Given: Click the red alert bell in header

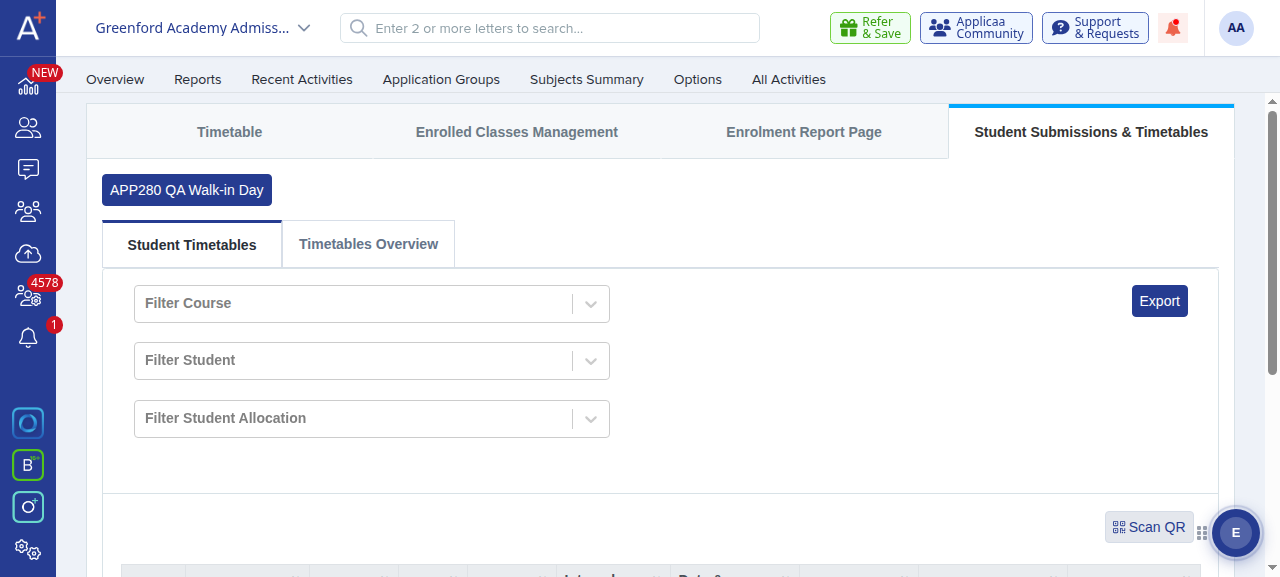Looking at the screenshot, I should [1173, 28].
